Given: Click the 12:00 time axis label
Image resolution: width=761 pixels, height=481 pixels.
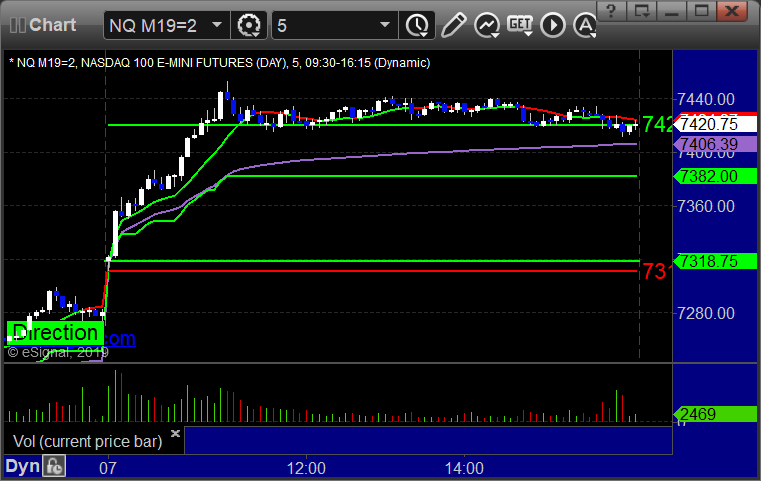Looking at the screenshot, I should (306, 468).
